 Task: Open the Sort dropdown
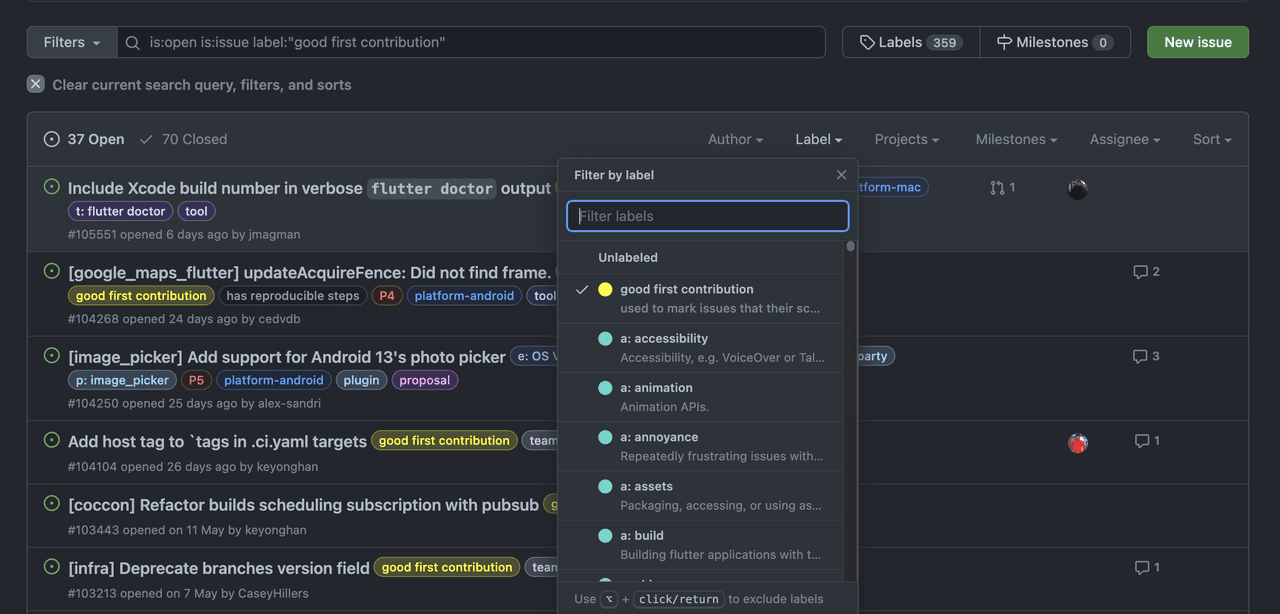point(1212,139)
